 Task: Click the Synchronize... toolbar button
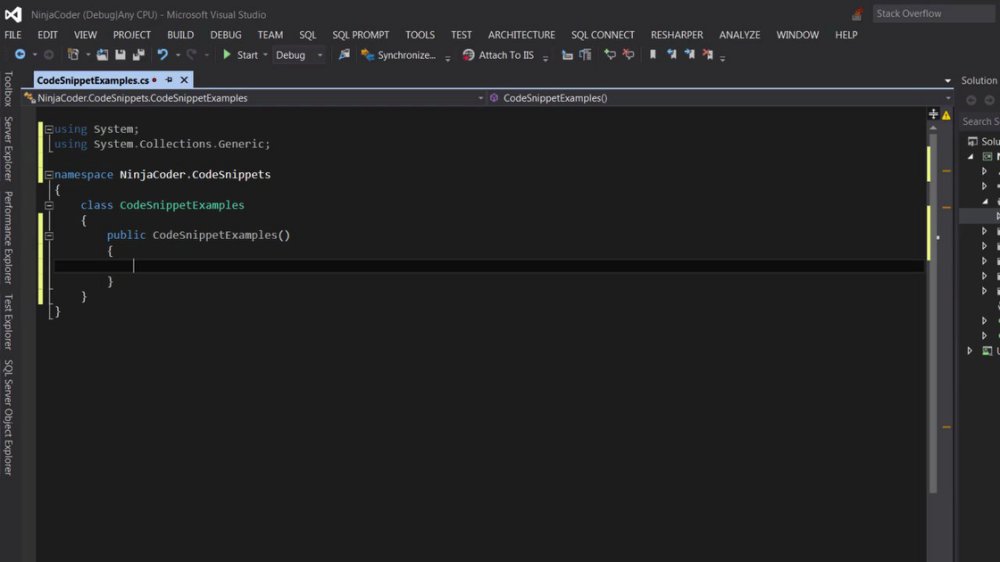[x=399, y=55]
